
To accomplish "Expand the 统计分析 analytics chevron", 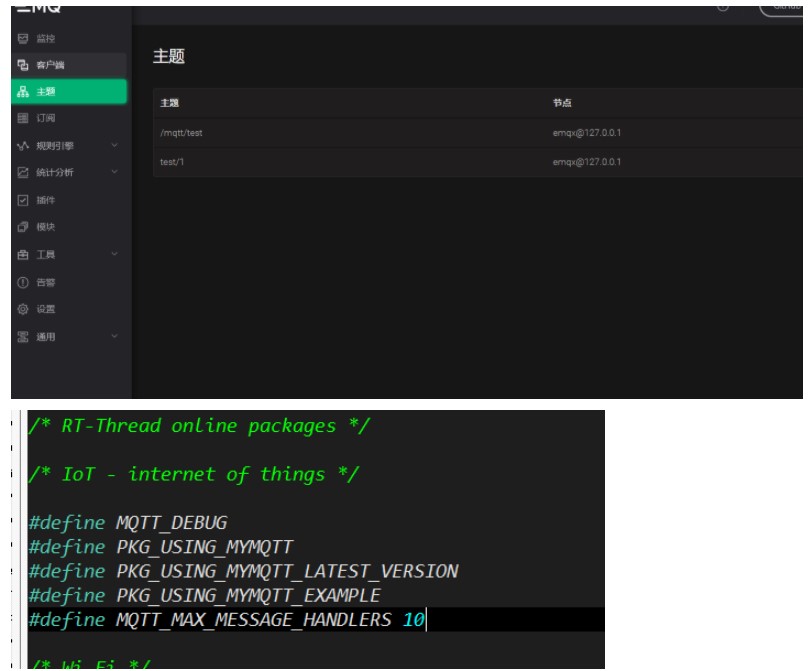I will [x=114, y=172].
